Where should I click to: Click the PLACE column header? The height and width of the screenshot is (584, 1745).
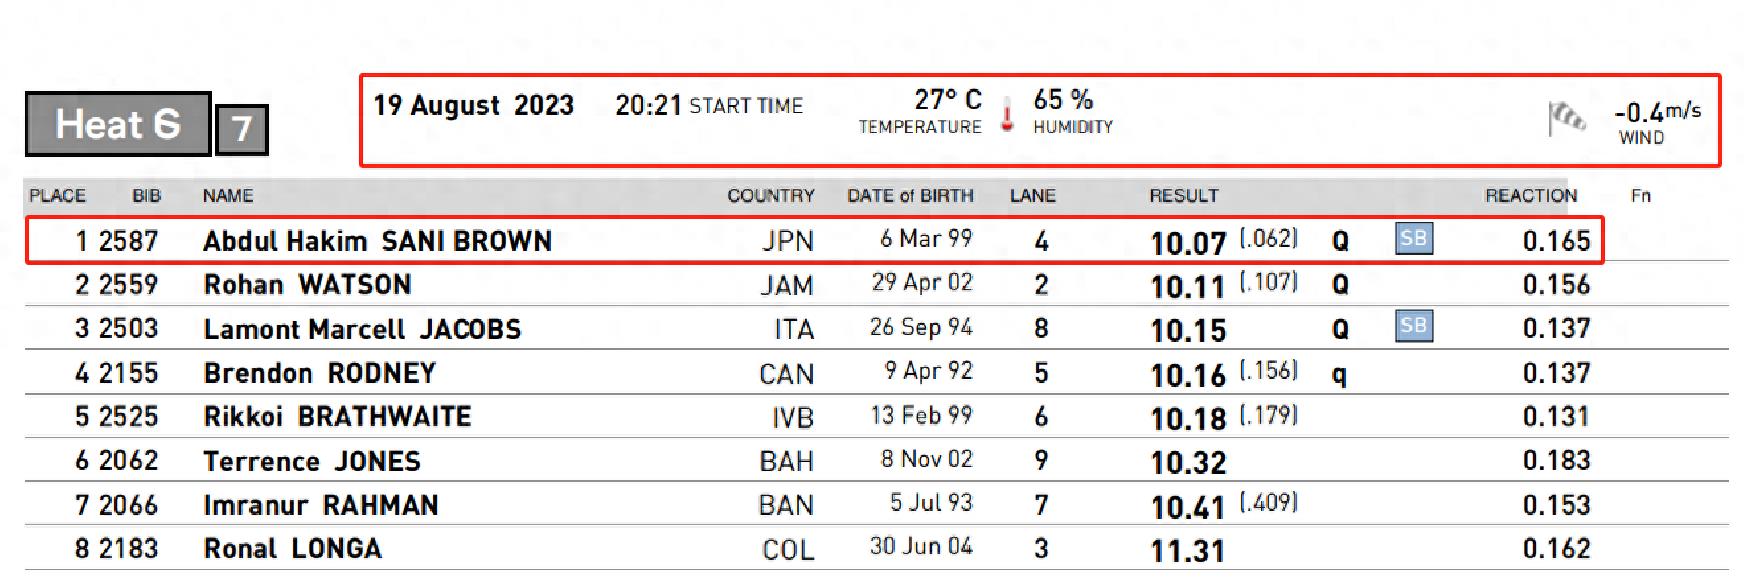(57, 196)
